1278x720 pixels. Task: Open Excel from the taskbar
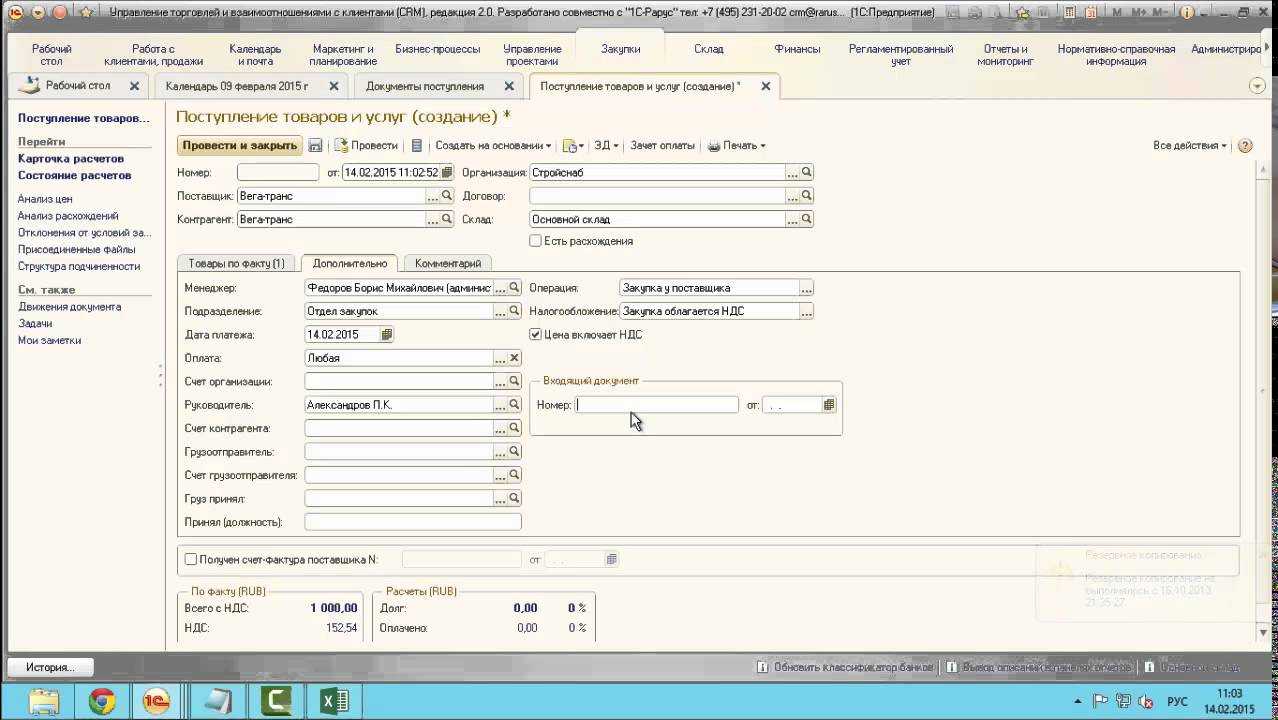tap(334, 701)
